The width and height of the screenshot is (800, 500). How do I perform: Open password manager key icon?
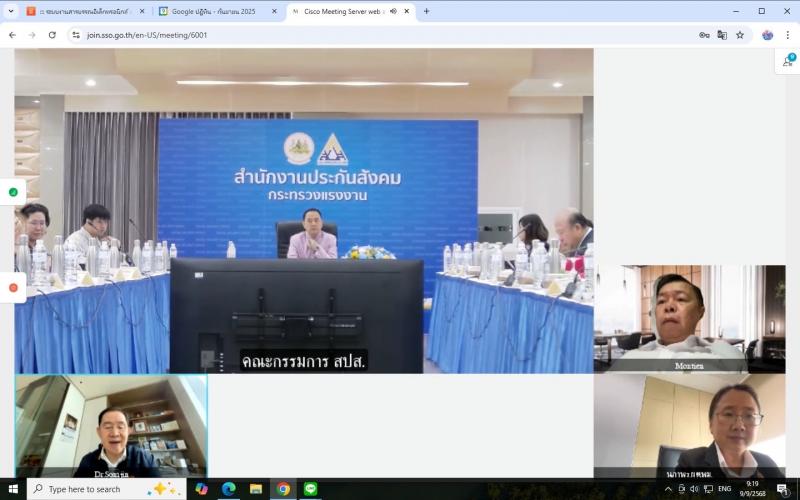point(704,35)
